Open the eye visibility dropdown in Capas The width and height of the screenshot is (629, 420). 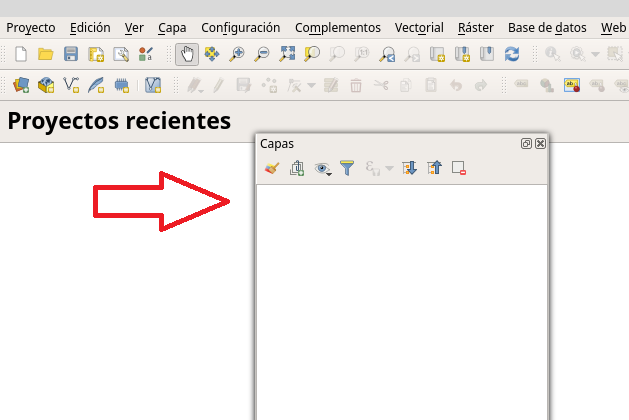click(323, 169)
